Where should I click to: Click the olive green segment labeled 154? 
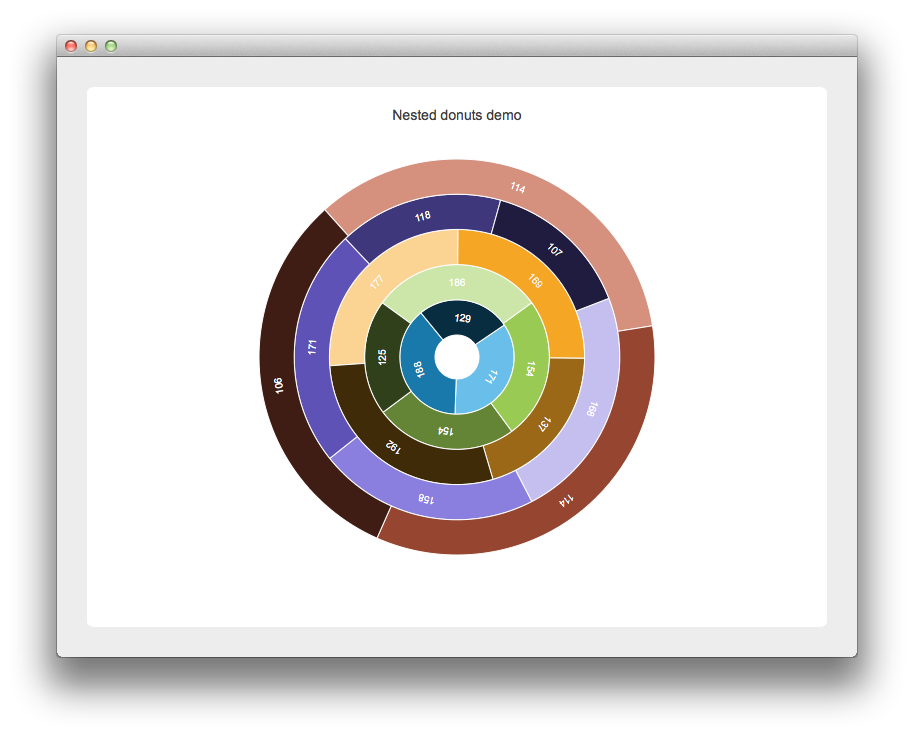pyautogui.click(x=446, y=429)
